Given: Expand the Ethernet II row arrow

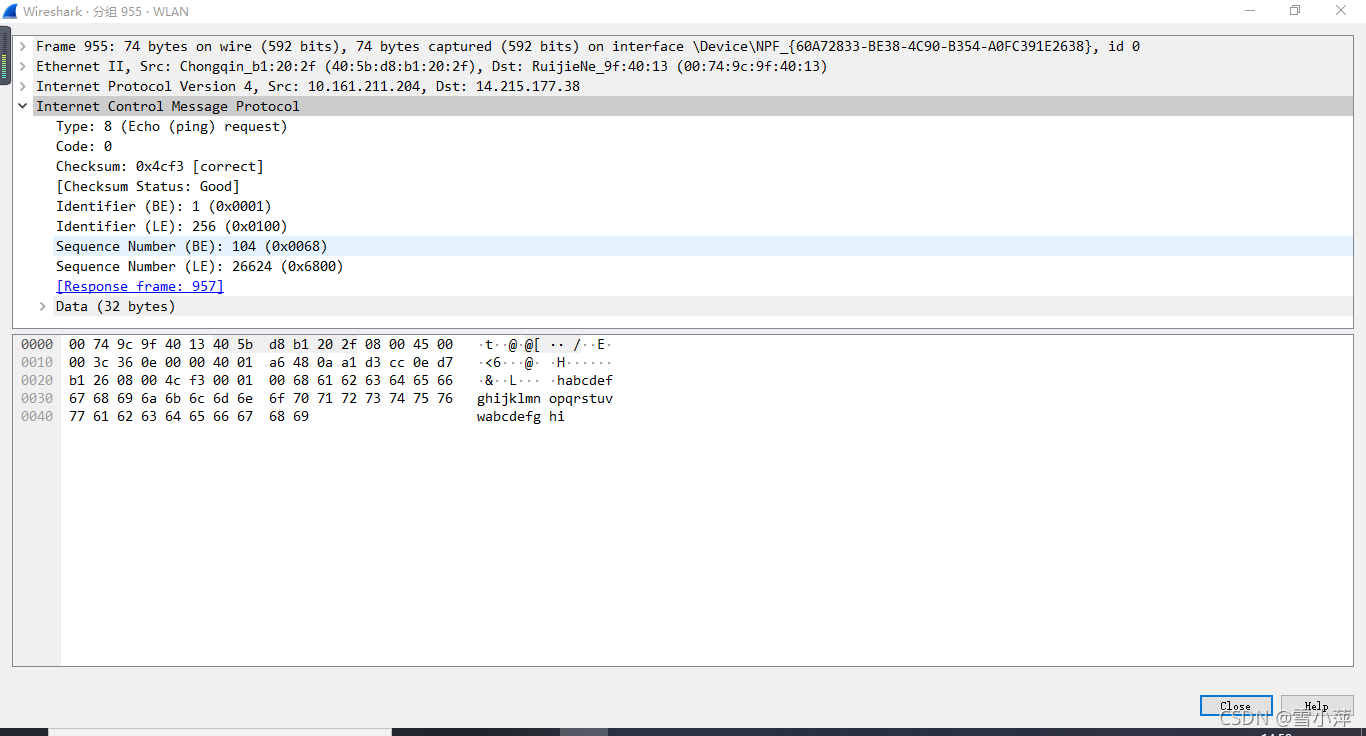Looking at the screenshot, I should coord(22,66).
